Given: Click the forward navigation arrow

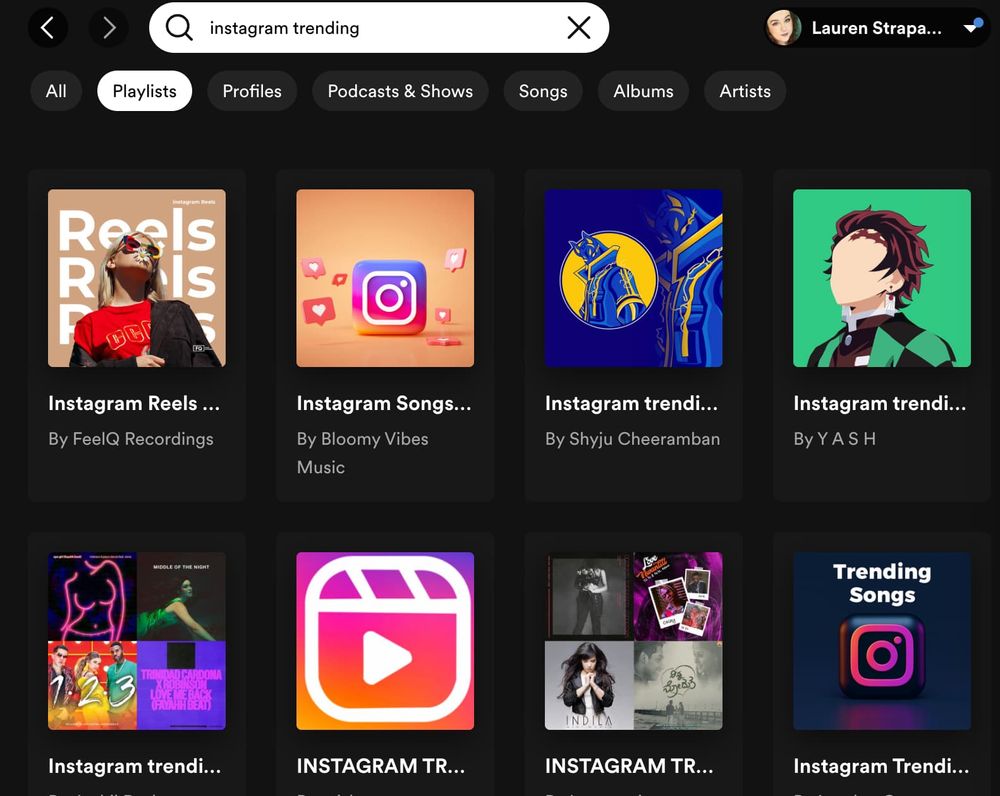Looking at the screenshot, I should [x=109, y=27].
